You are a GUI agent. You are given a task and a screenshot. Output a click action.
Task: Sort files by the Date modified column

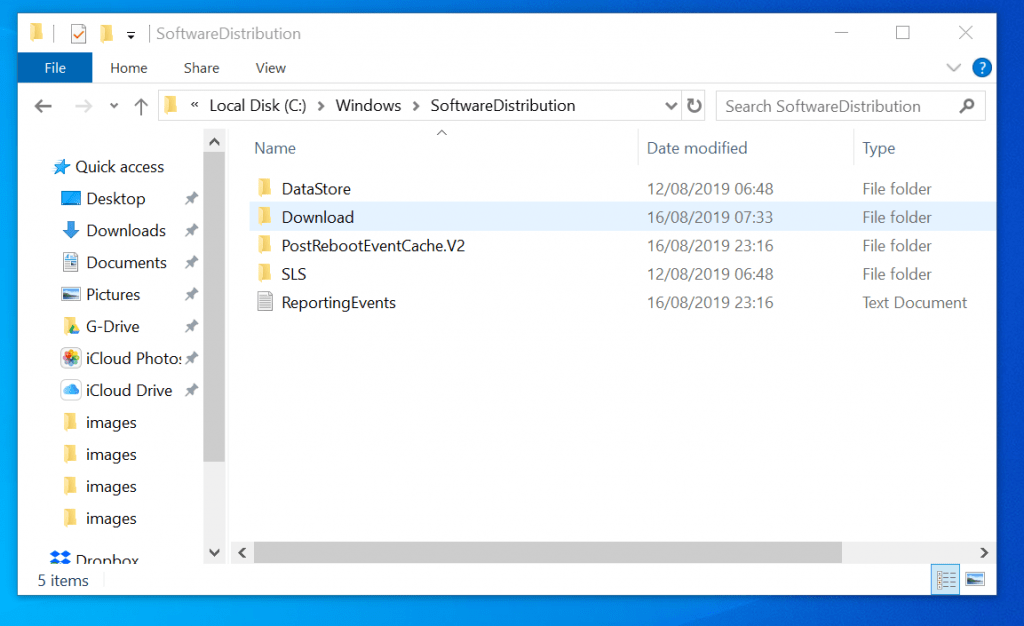coord(696,147)
